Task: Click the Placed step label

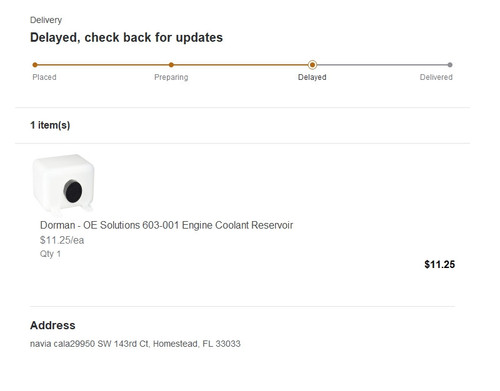Action: 44,77
